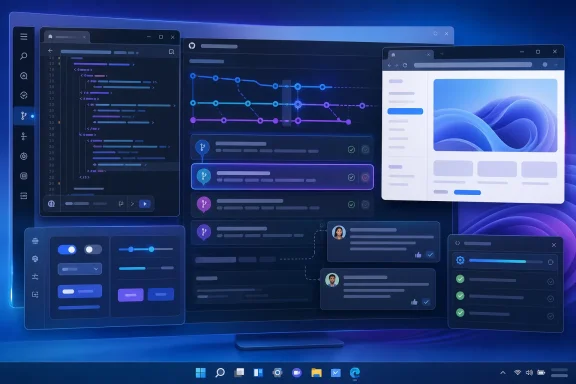This screenshot has width=576, height=384.
Task: Open the dropdown below the toggle switches
Action: (x=80, y=269)
